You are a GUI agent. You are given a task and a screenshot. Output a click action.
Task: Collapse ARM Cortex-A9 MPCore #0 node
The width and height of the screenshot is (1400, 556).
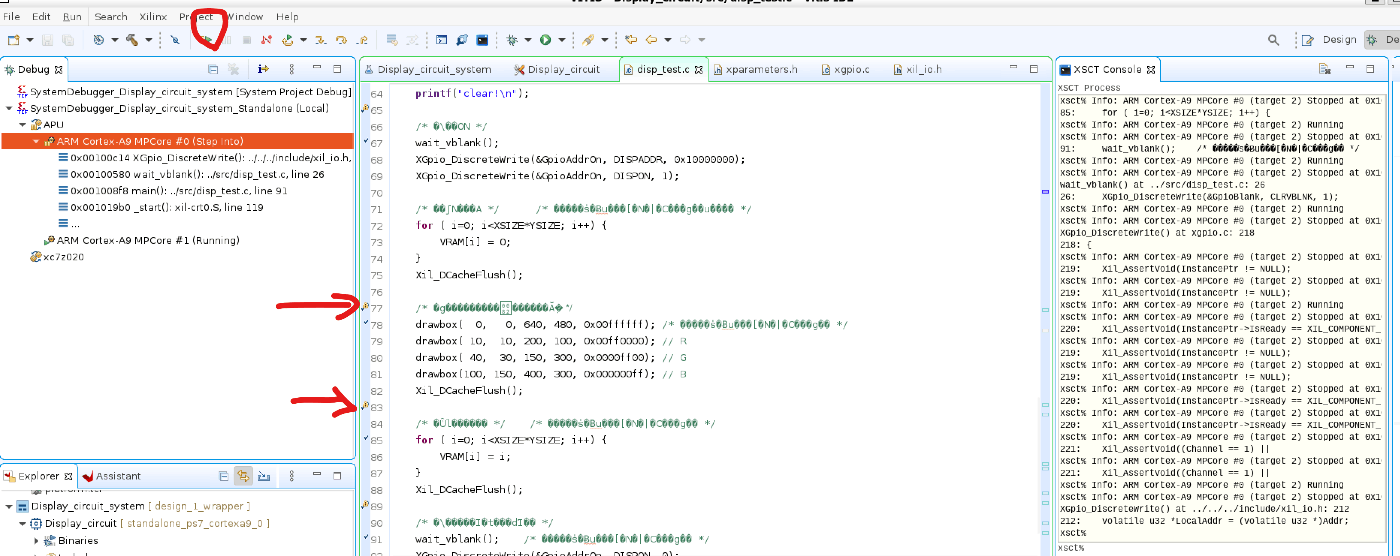tap(36, 141)
